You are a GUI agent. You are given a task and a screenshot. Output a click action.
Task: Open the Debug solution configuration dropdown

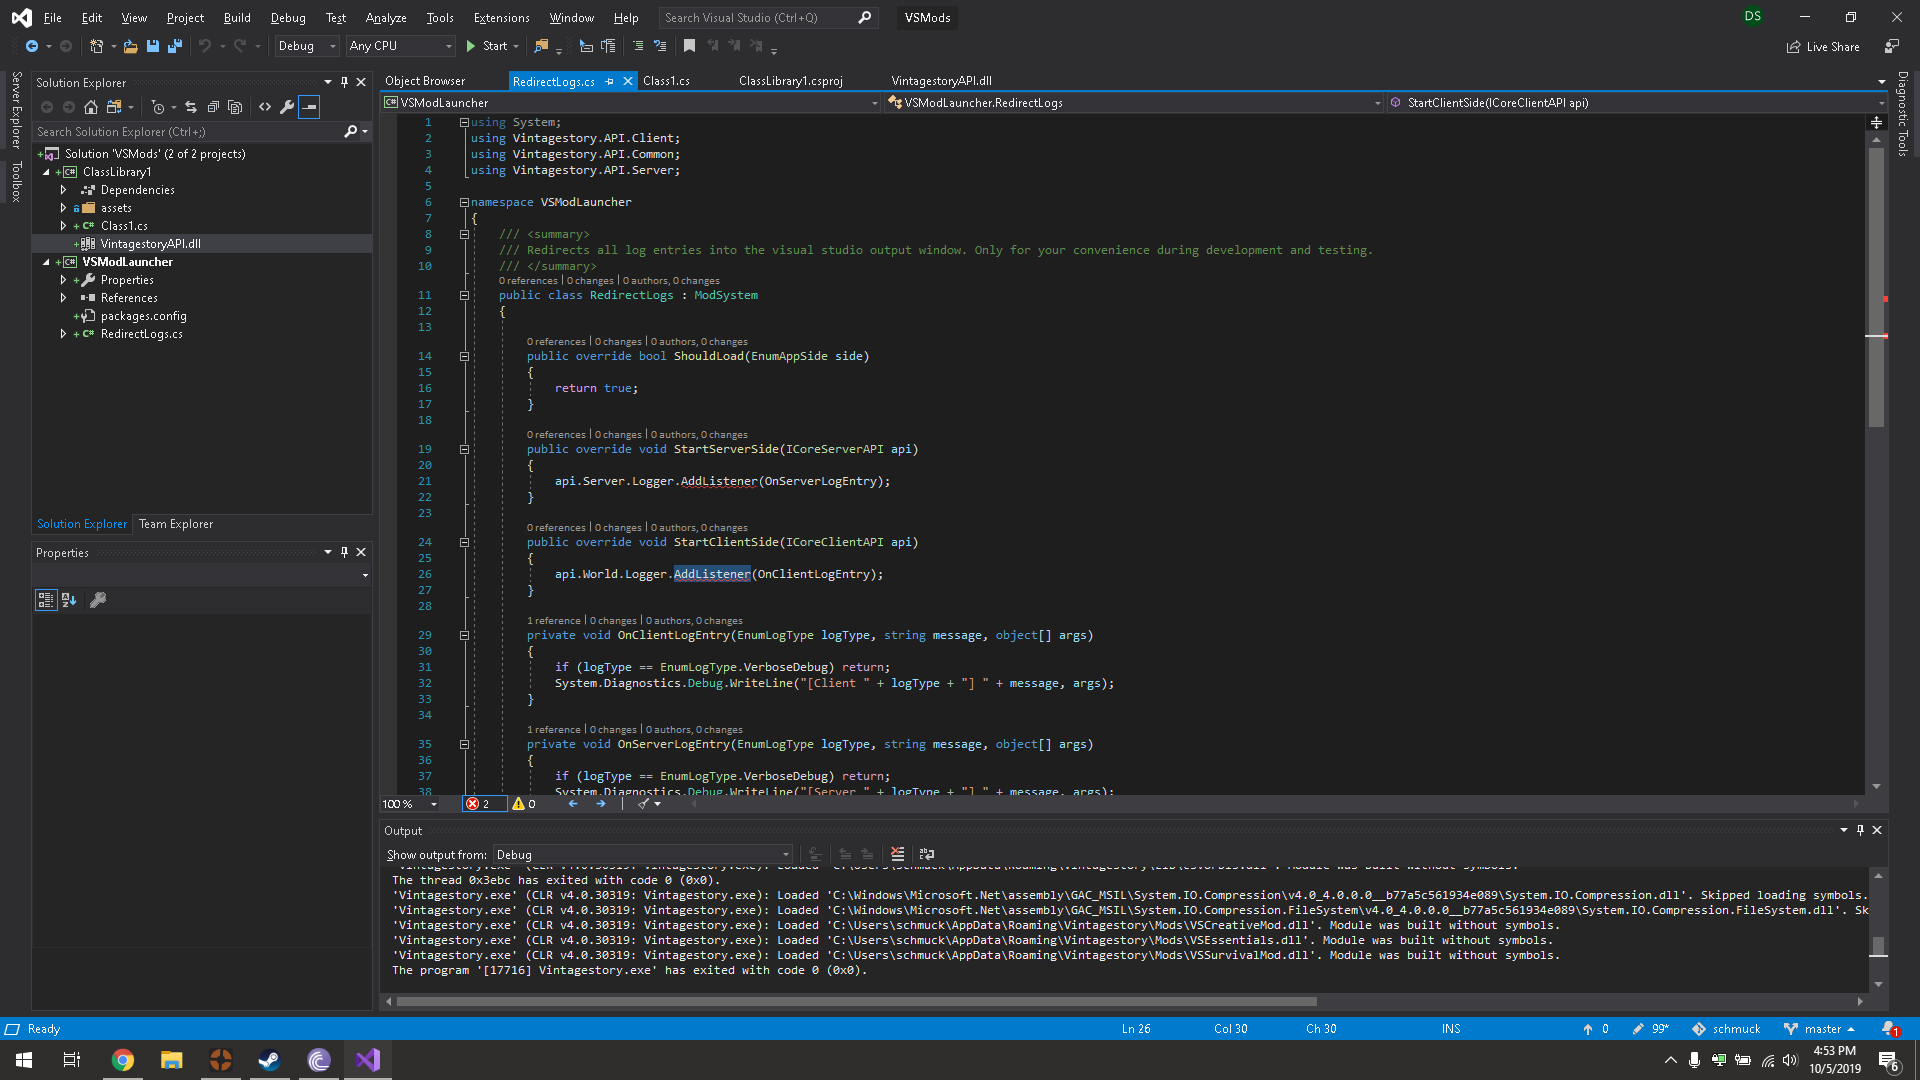[306, 46]
